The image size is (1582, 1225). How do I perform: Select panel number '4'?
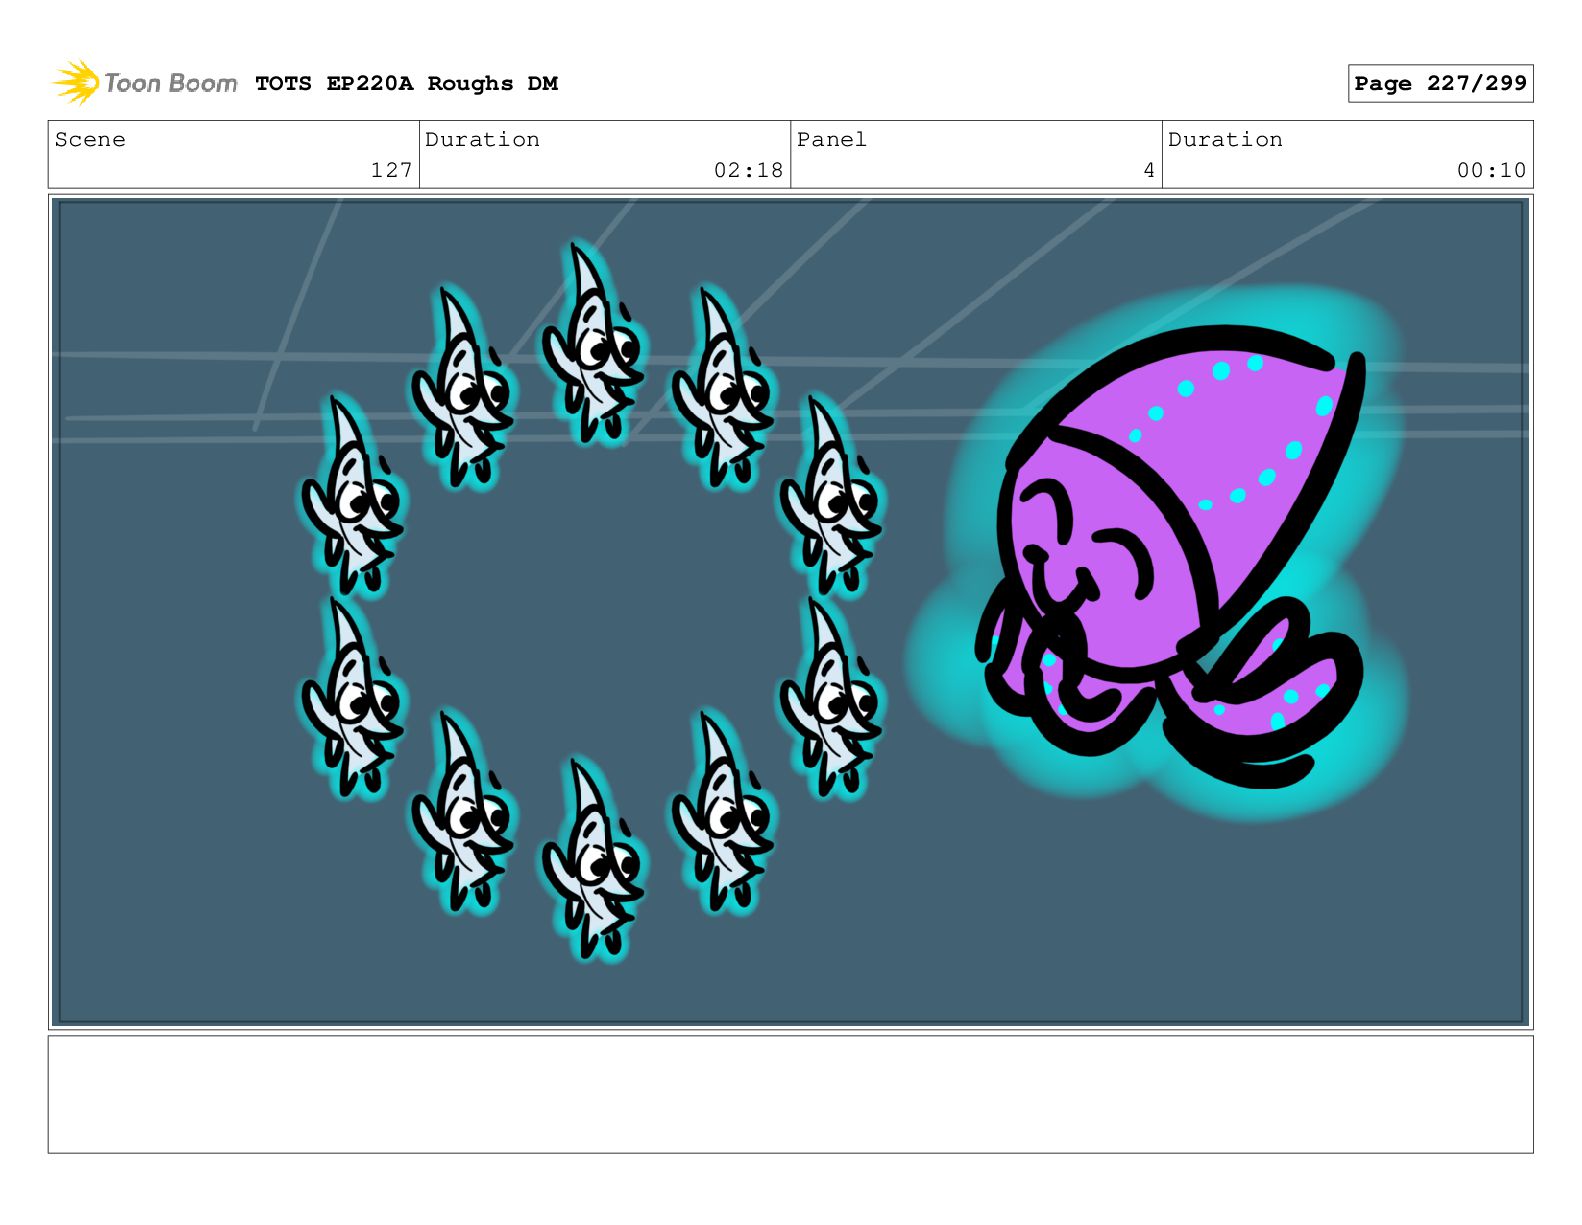(x=1149, y=170)
